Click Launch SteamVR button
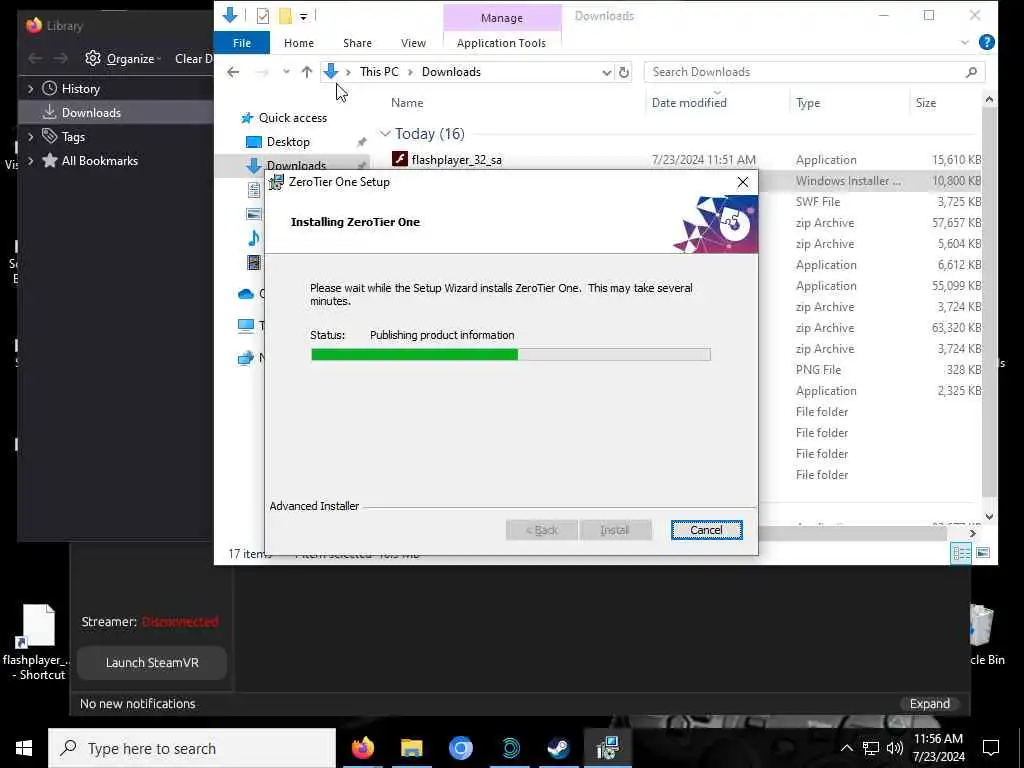 pos(152,662)
